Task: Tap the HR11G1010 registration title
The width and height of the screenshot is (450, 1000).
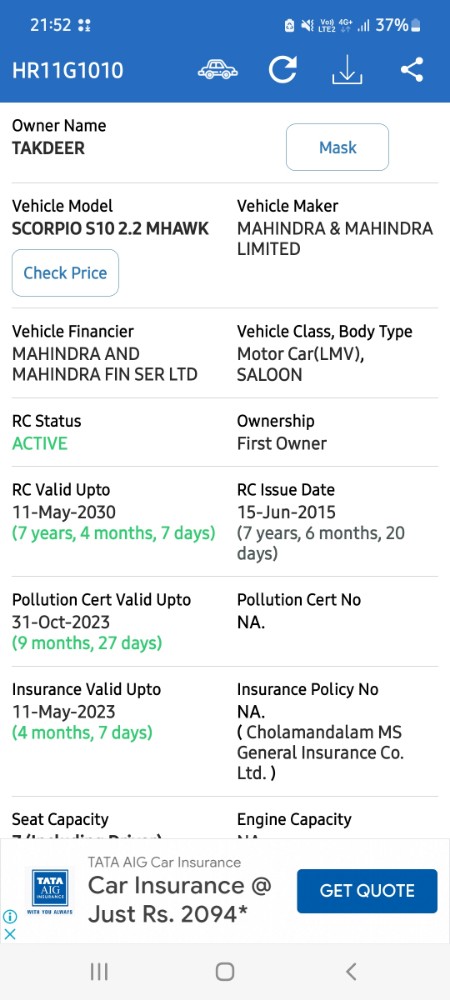Action: 68,70
